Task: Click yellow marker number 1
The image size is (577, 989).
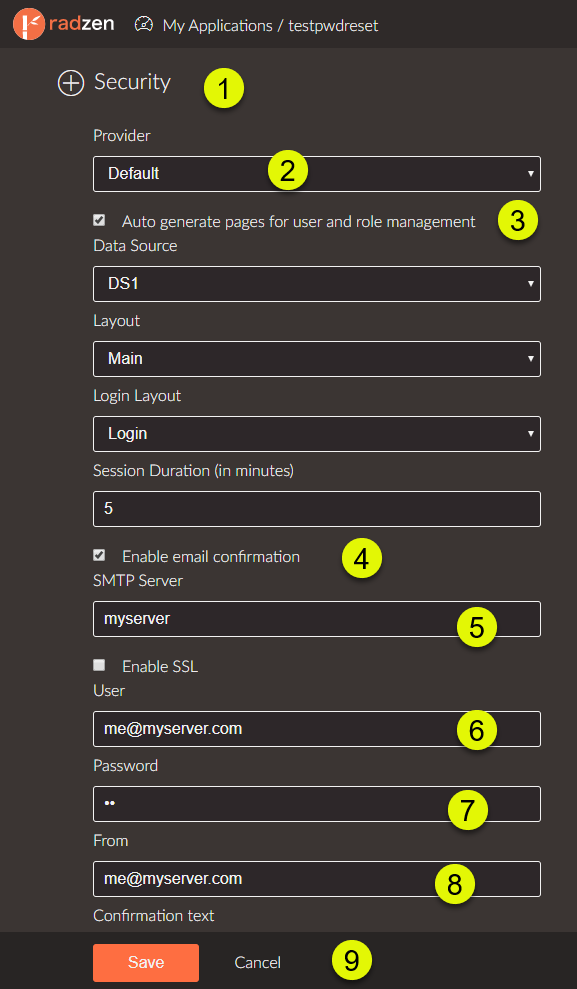Action: (x=224, y=88)
